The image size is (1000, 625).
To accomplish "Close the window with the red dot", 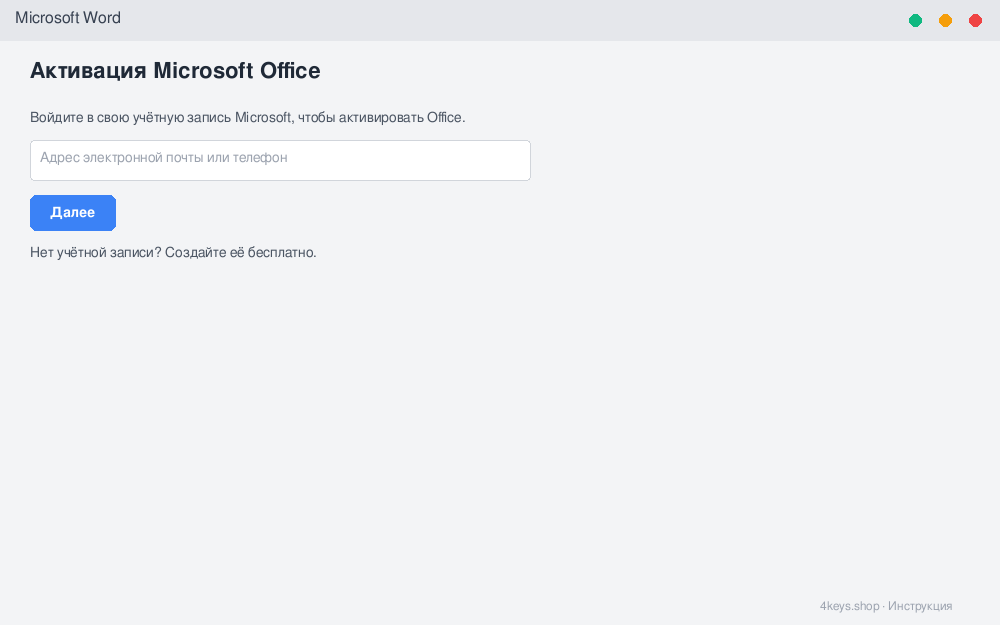I will pyautogui.click(x=975, y=20).
